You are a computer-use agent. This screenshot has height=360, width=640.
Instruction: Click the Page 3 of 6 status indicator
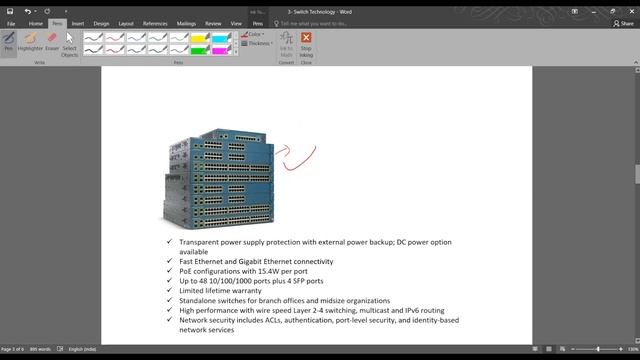pos(12,349)
